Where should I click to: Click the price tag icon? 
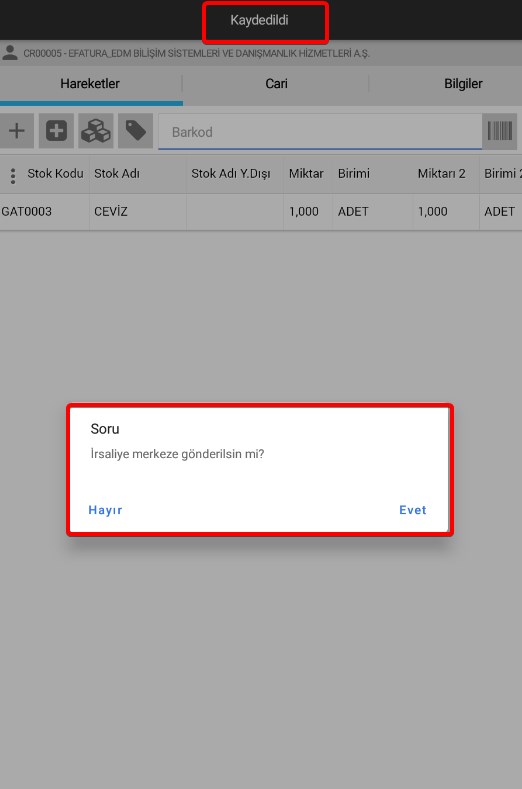click(135, 131)
